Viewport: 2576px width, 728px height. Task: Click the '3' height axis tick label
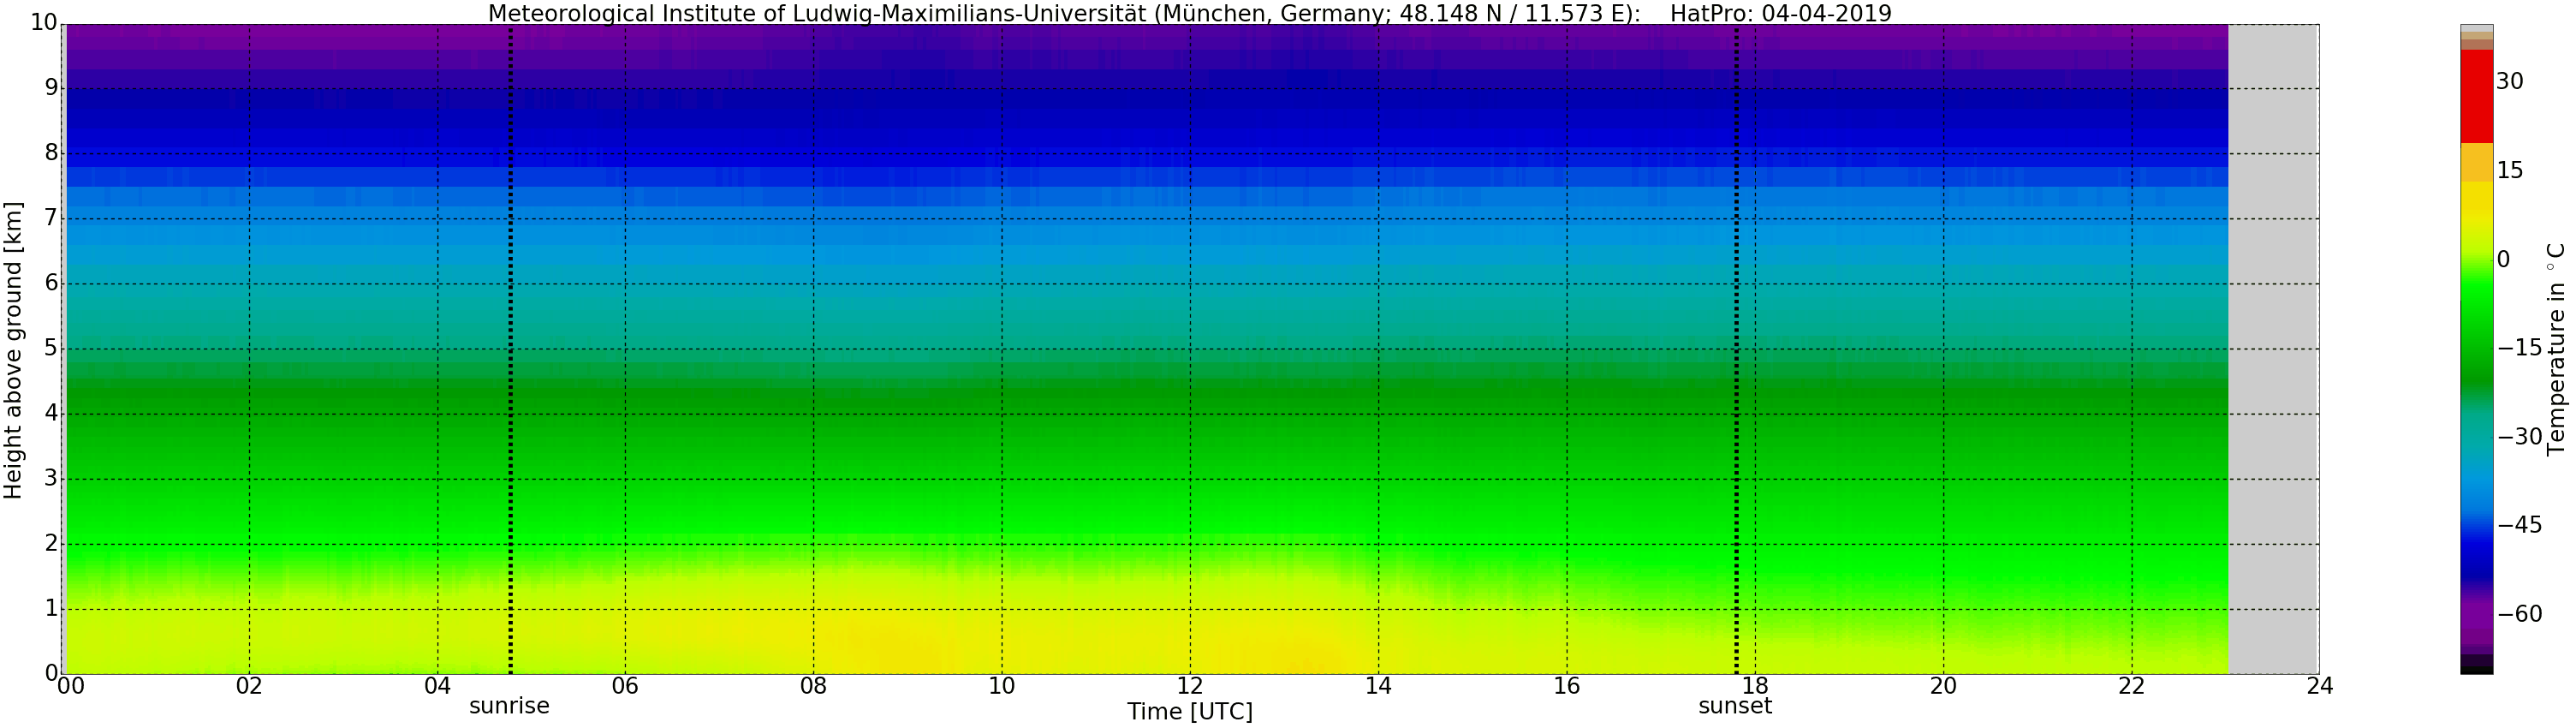(x=52, y=478)
